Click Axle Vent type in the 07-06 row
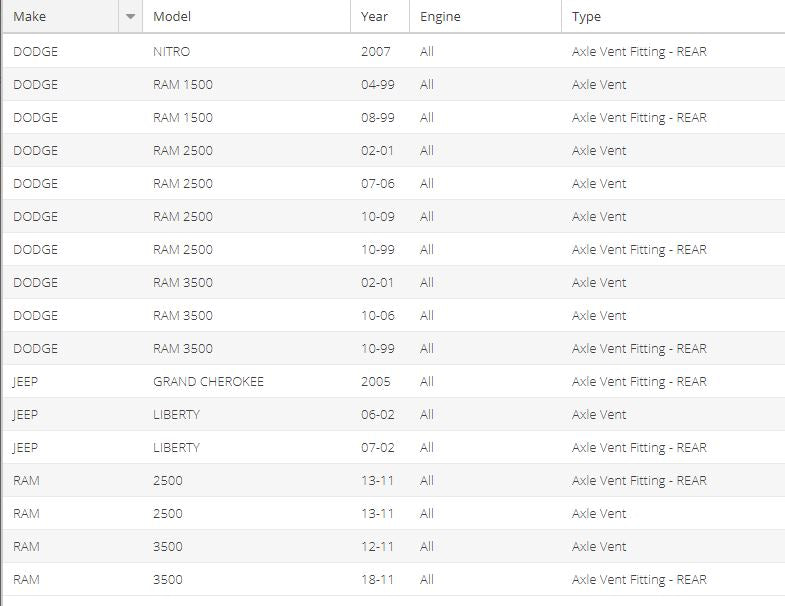 click(599, 184)
